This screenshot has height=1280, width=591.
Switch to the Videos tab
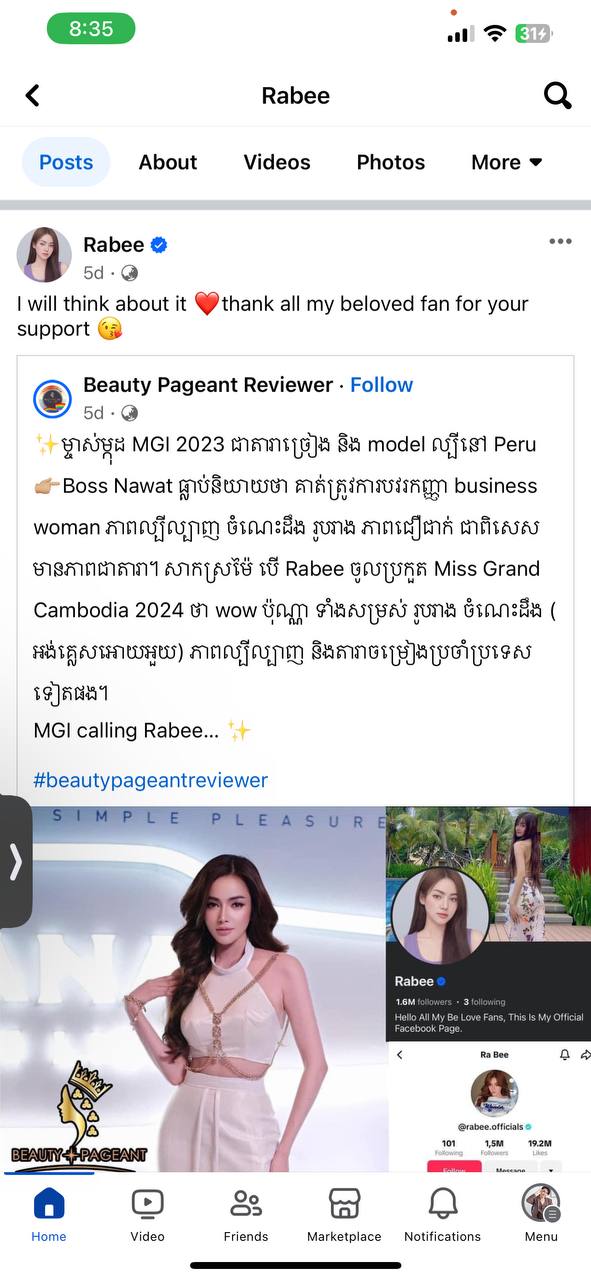277,162
